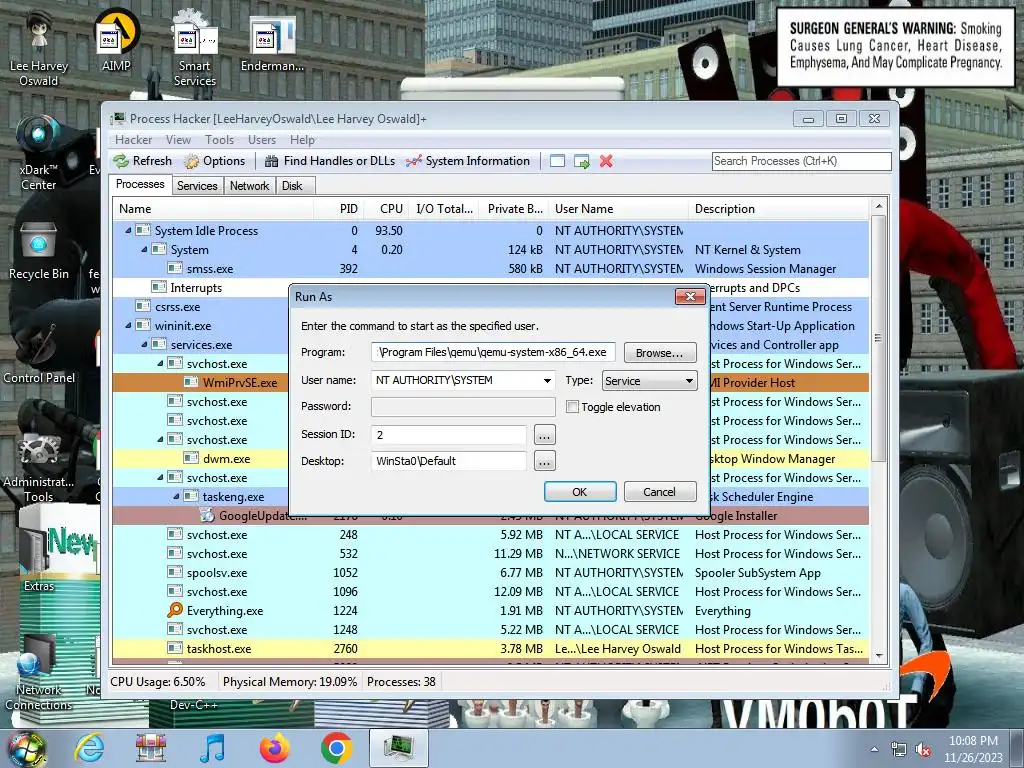Click the ellipsis button beside Desktop
The height and width of the screenshot is (768, 1024).
pos(545,462)
